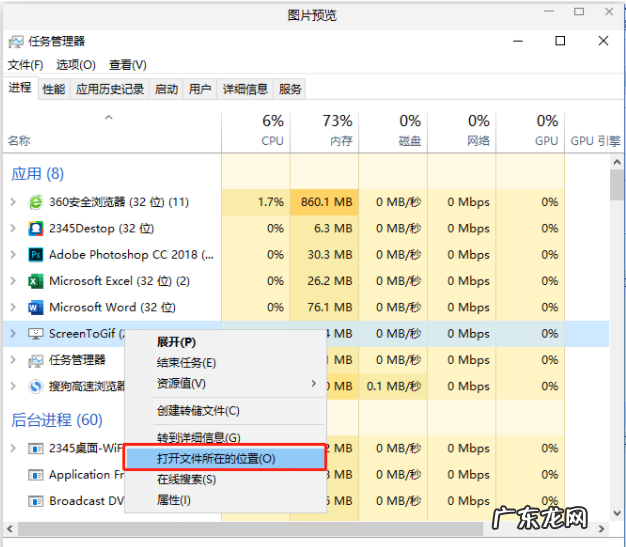
Task: Sort by the CPU column header
Action: click(x=256, y=132)
